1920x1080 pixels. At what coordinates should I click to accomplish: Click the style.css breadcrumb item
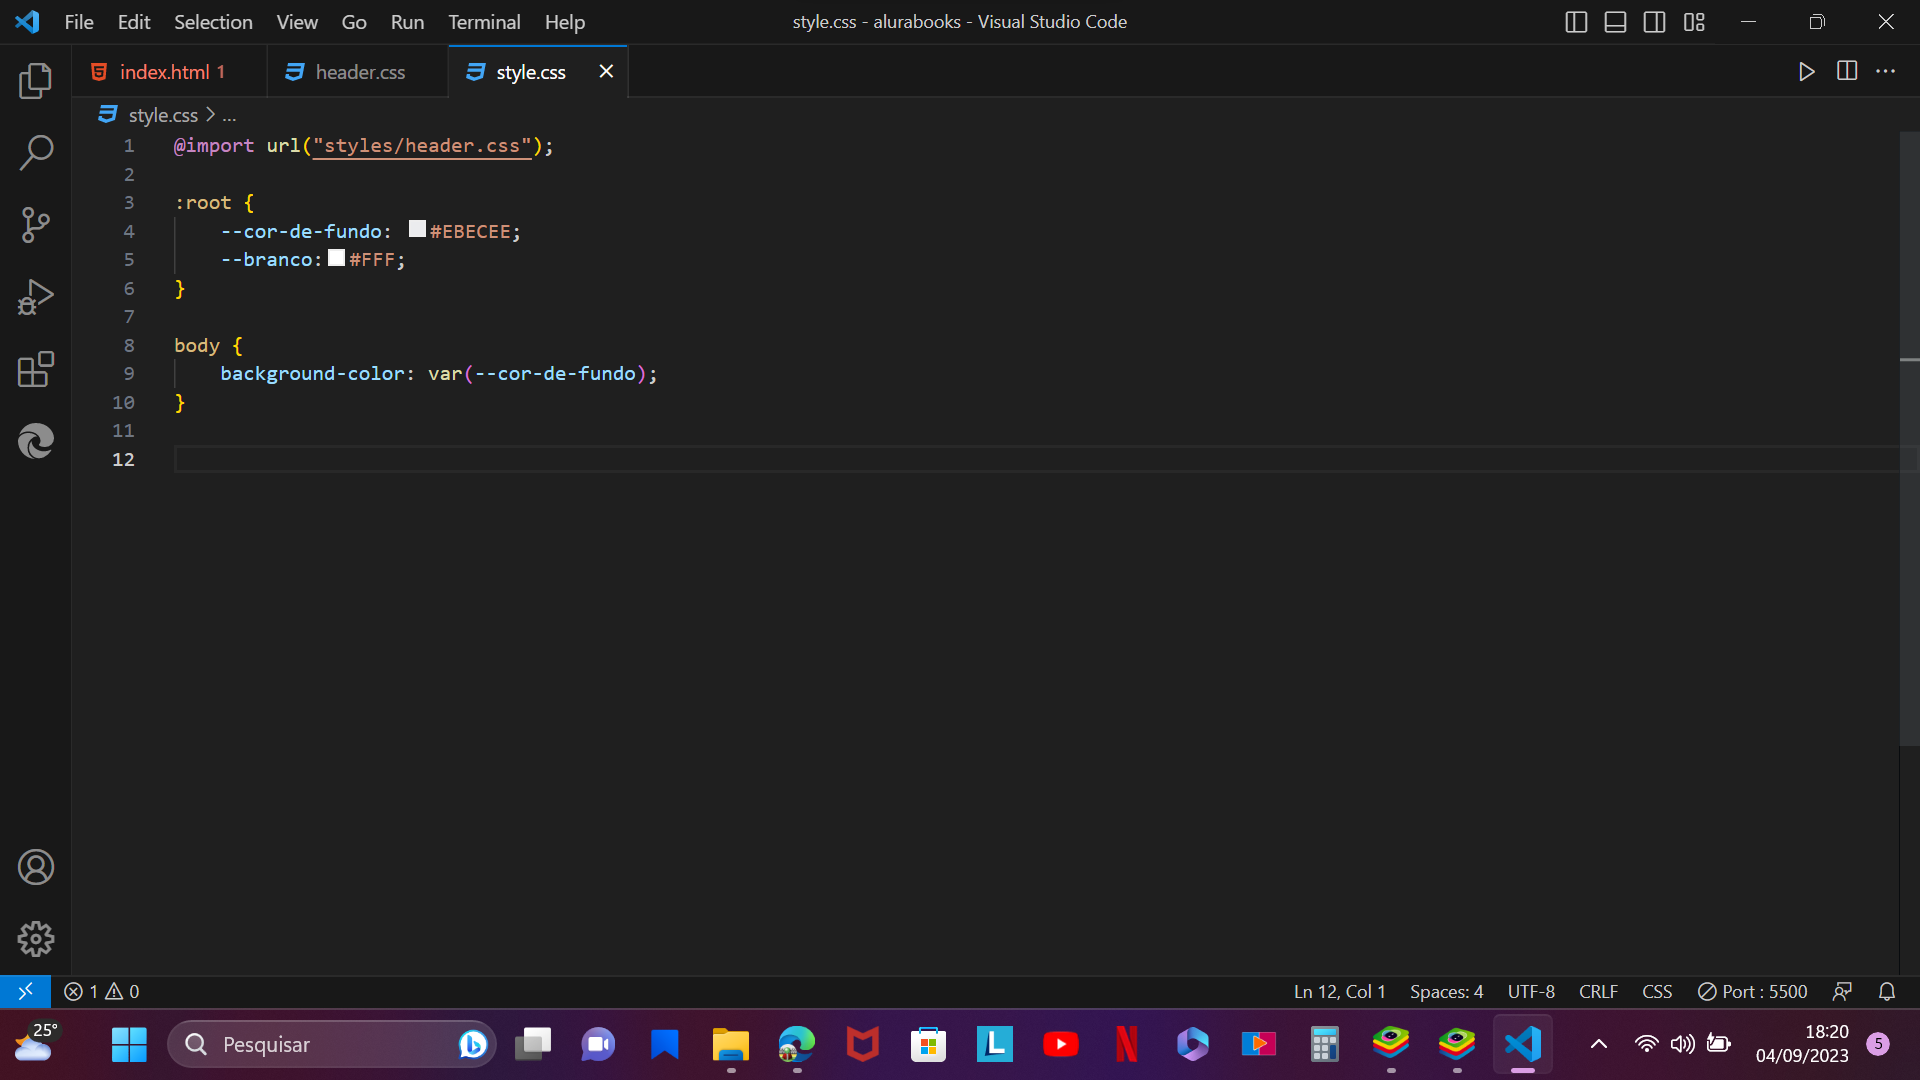click(163, 115)
